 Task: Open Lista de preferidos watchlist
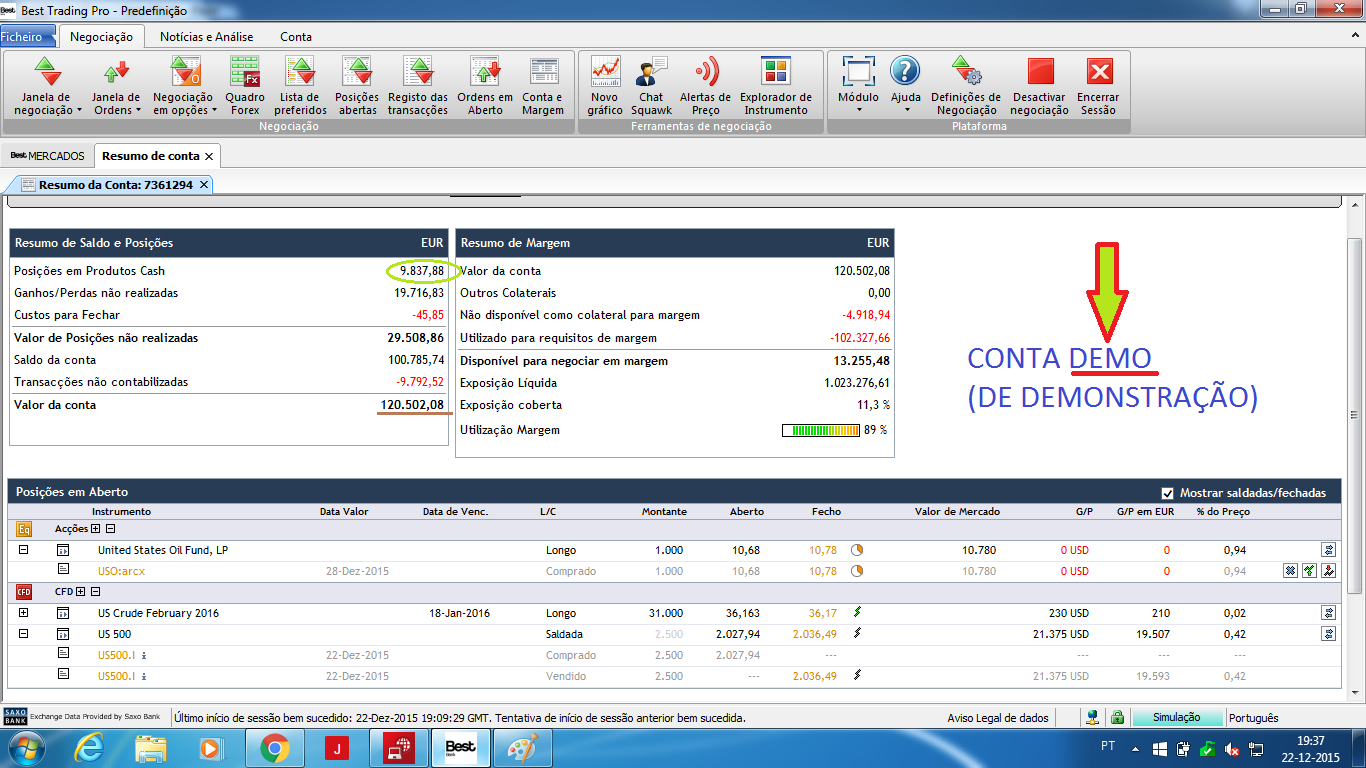(x=300, y=86)
